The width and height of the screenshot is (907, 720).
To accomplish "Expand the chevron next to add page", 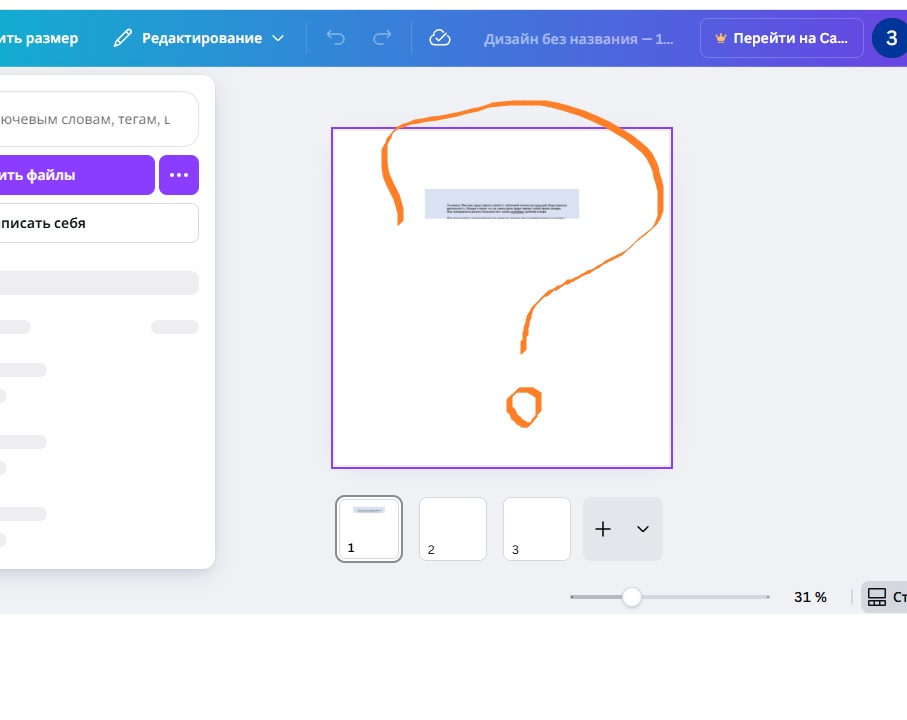I will pos(643,529).
